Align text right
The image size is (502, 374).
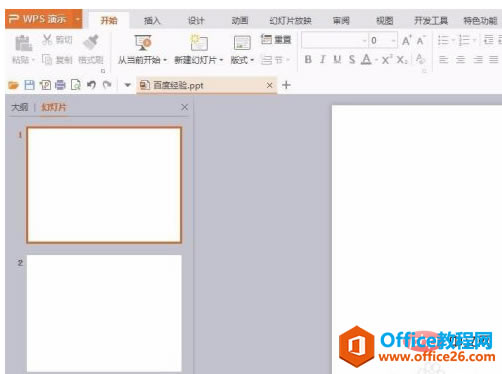click(x=478, y=60)
